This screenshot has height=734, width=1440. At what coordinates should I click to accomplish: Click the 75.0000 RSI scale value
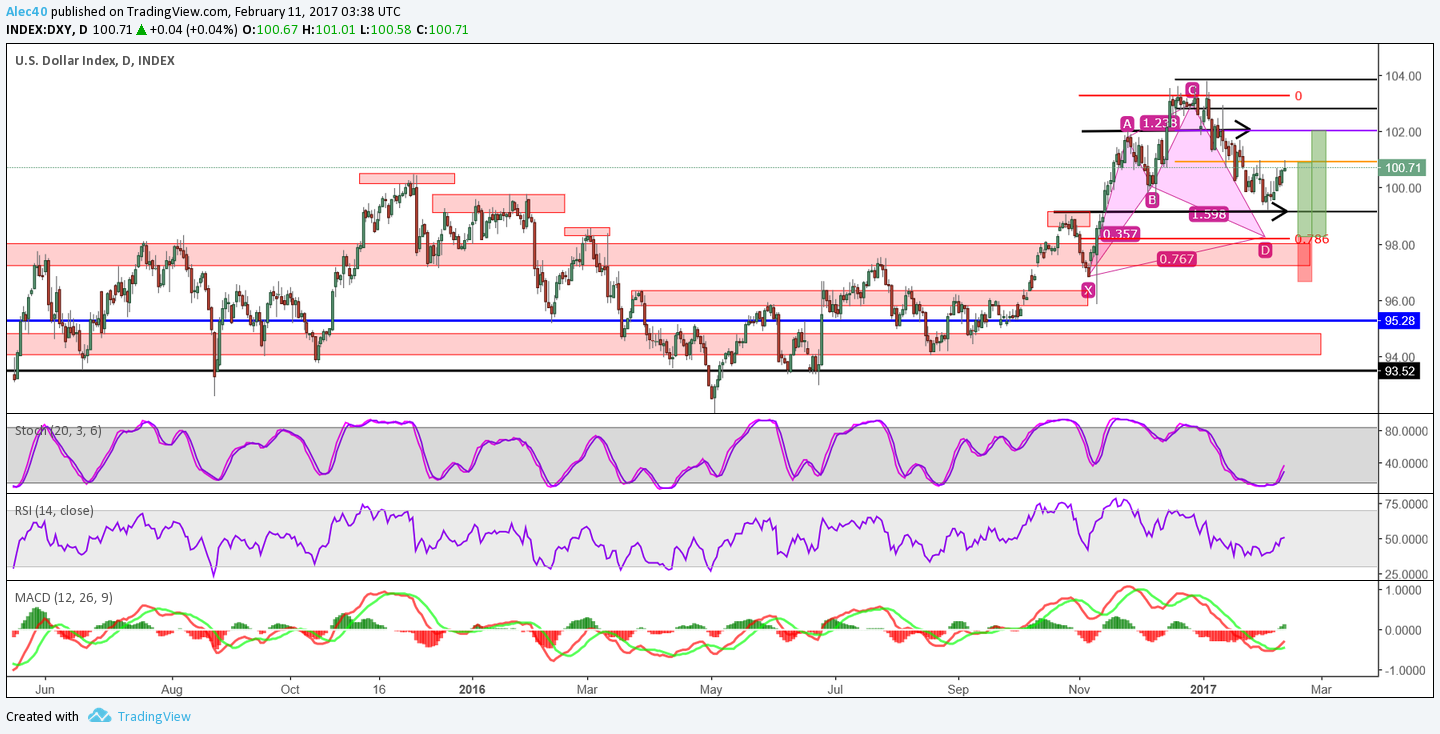tap(1407, 504)
